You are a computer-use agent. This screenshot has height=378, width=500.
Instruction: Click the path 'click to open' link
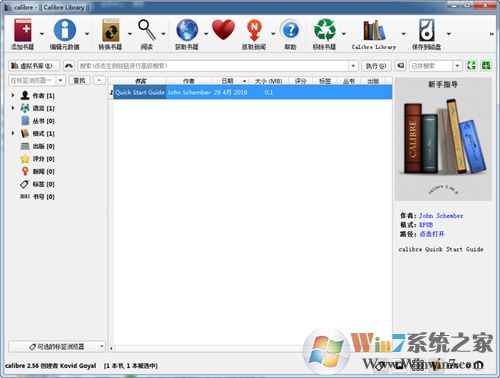[432, 234]
